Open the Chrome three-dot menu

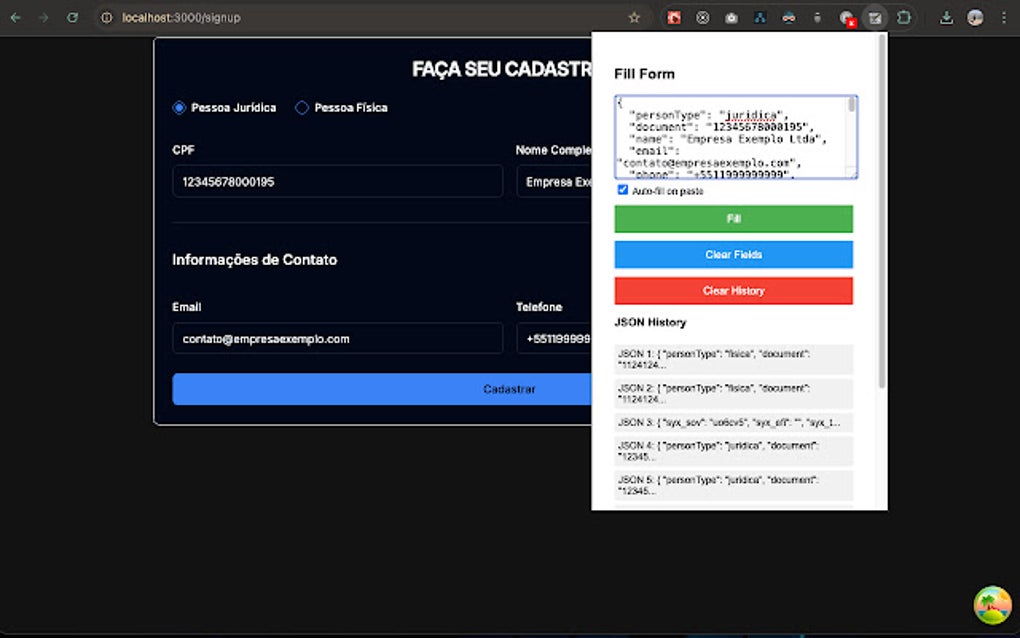[x=1003, y=17]
